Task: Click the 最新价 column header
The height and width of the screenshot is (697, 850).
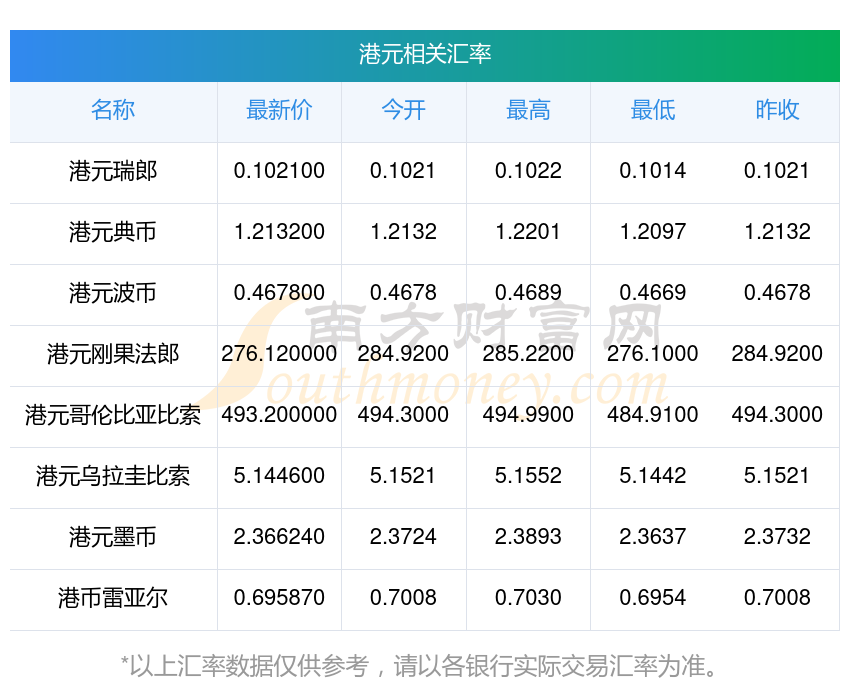Action: click(x=279, y=111)
